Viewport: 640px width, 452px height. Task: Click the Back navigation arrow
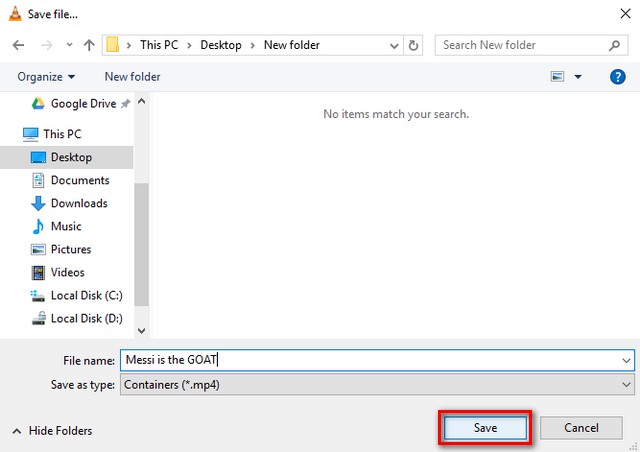[x=19, y=45]
